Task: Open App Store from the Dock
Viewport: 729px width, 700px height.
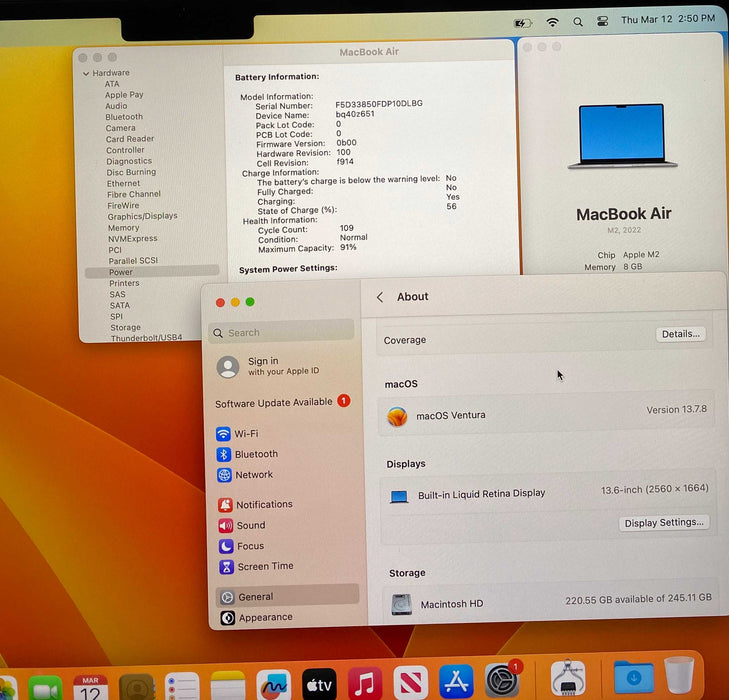Action: [x=456, y=681]
